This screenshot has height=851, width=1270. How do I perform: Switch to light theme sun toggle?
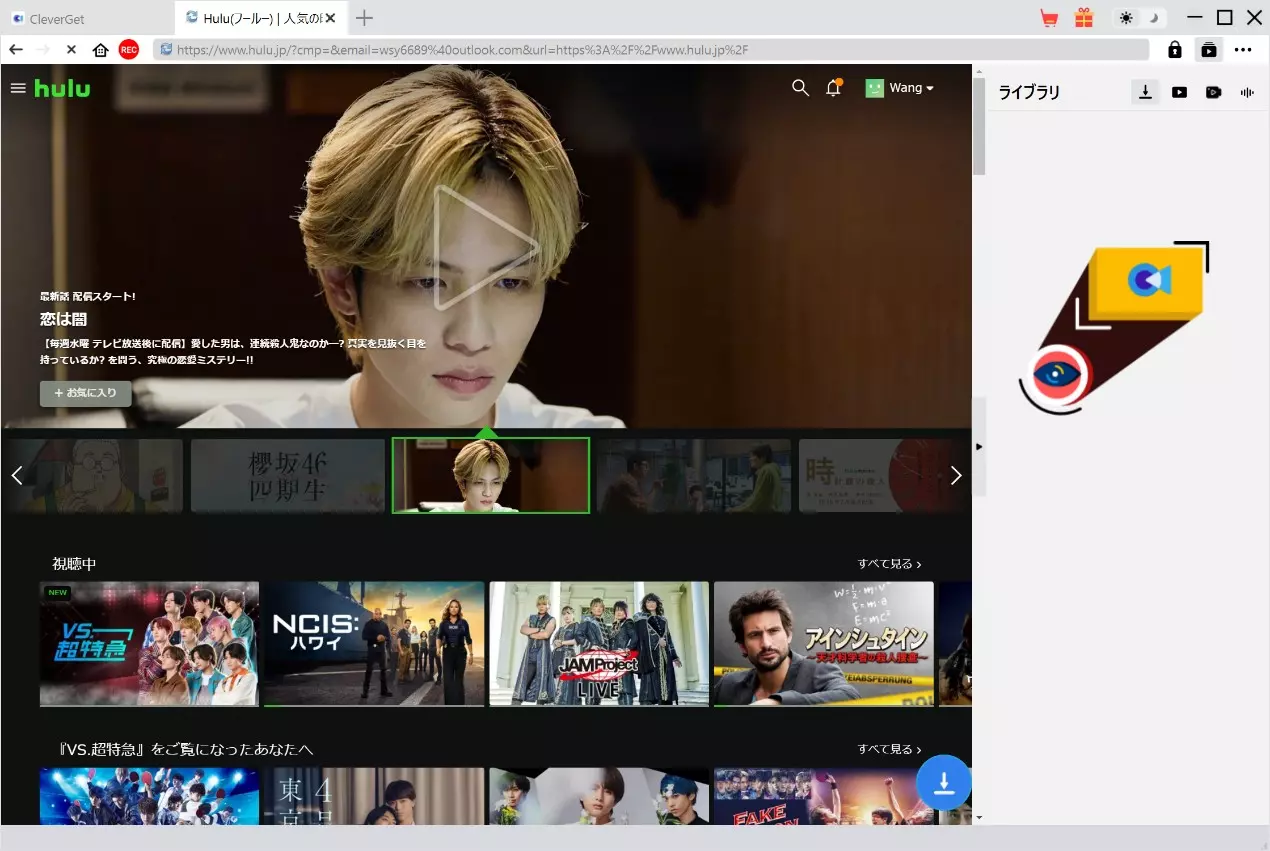pos(1126,18)
